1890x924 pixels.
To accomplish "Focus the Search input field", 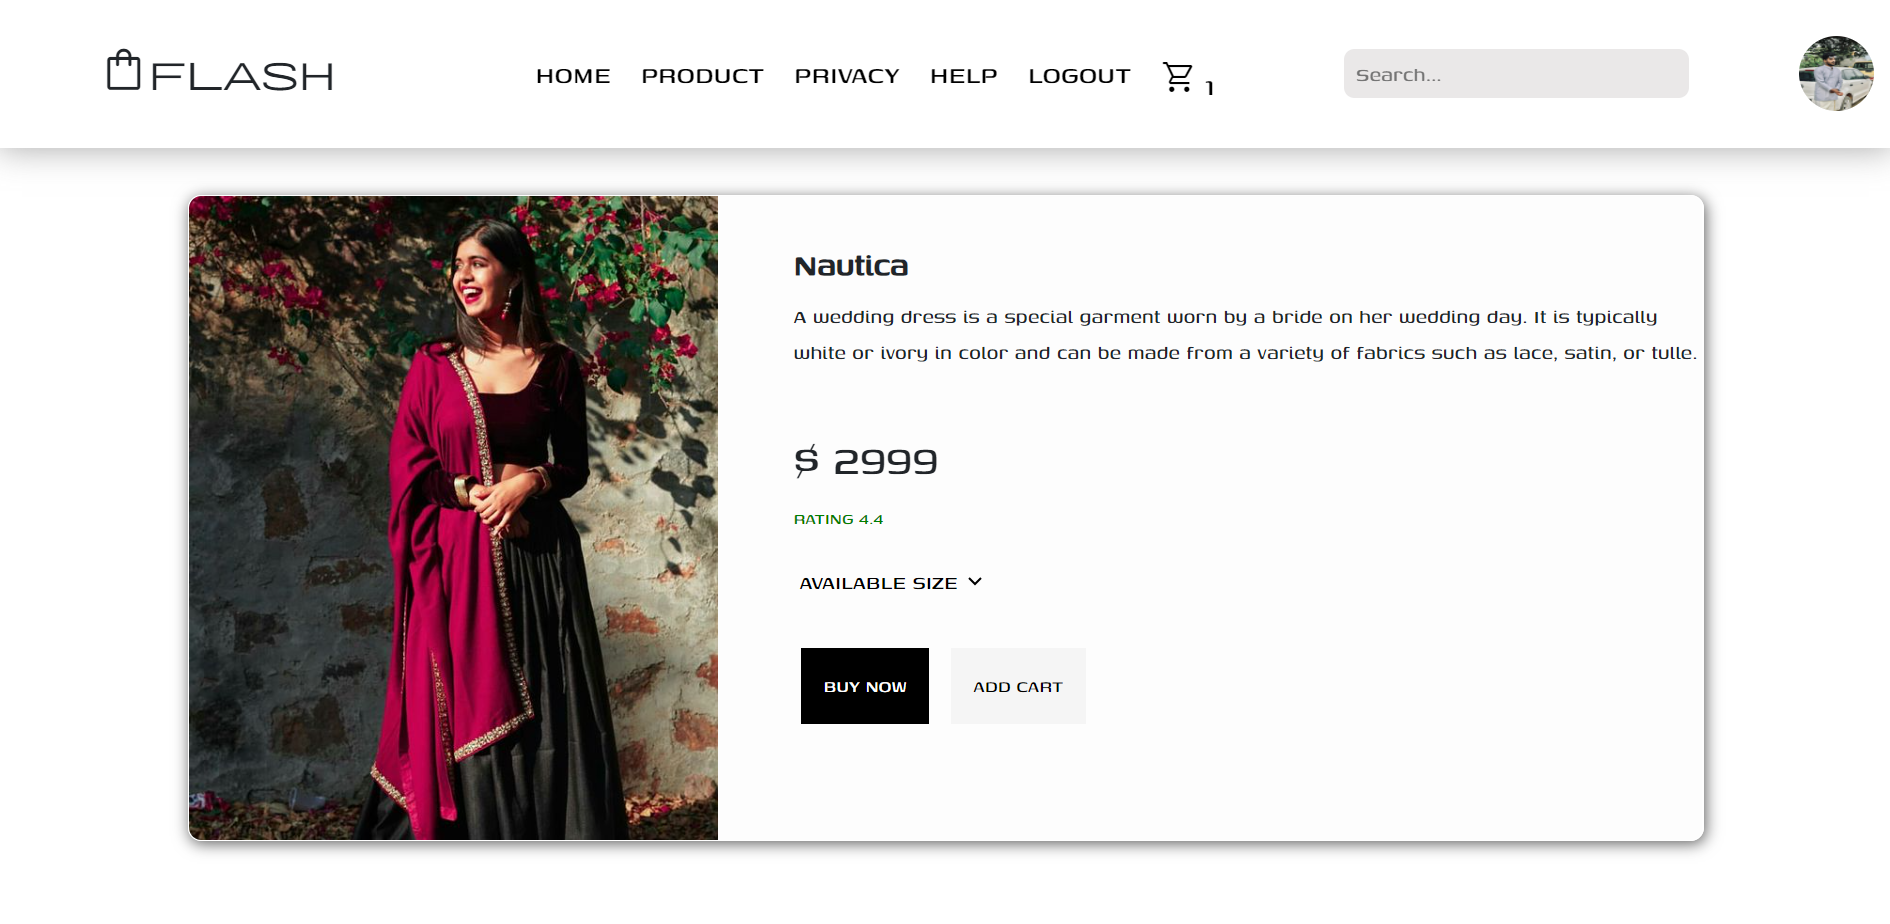I will pos(1515,74).
